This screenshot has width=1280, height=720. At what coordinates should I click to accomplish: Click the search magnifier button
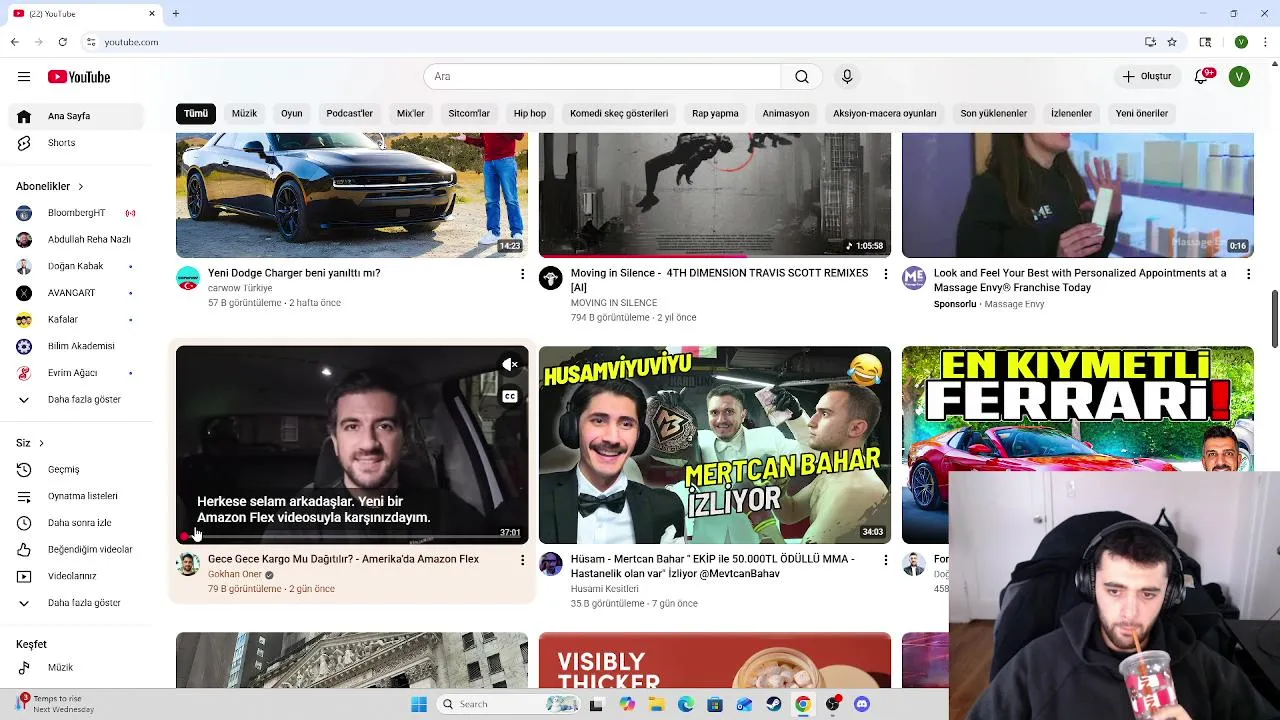(802, 76)
